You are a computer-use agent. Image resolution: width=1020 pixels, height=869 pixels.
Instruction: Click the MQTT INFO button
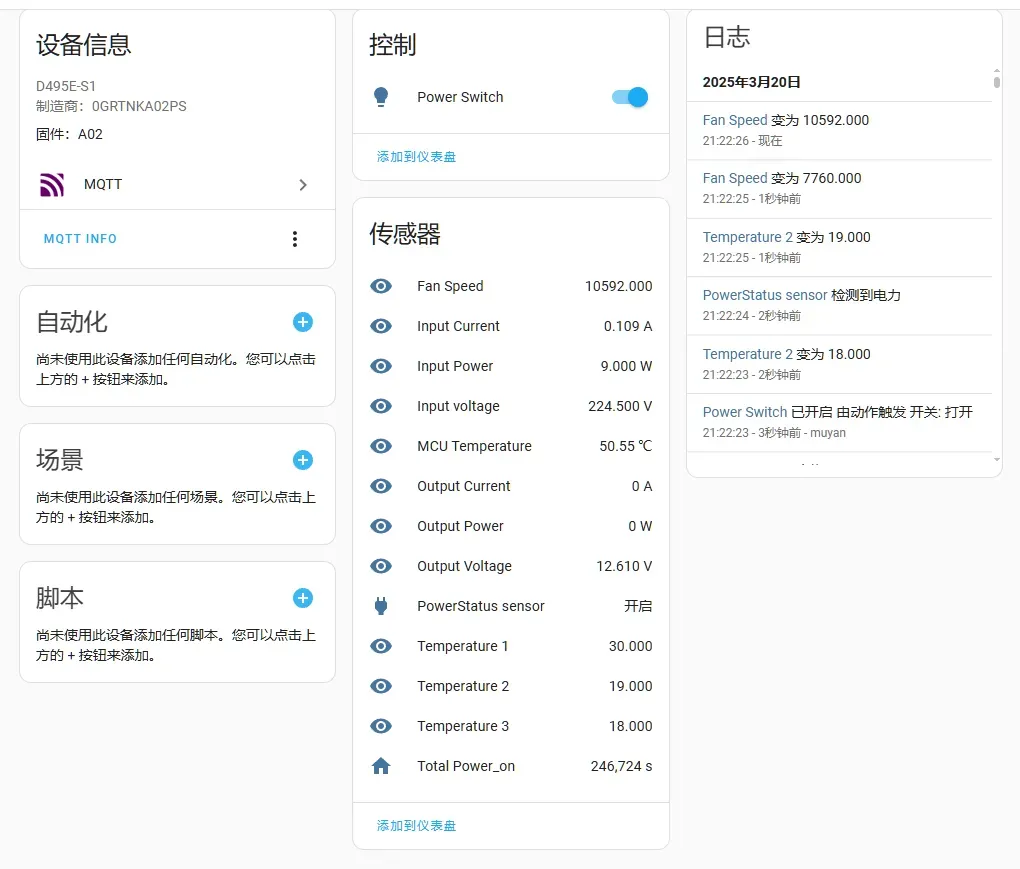pos(80,239)
